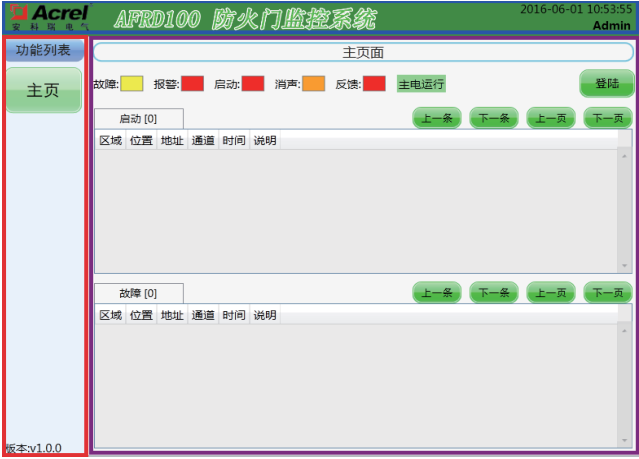The height and width of the screenshot is (459, 639).
Task: Click the red 报警 indicator swatch
Action: click(192, 84)
